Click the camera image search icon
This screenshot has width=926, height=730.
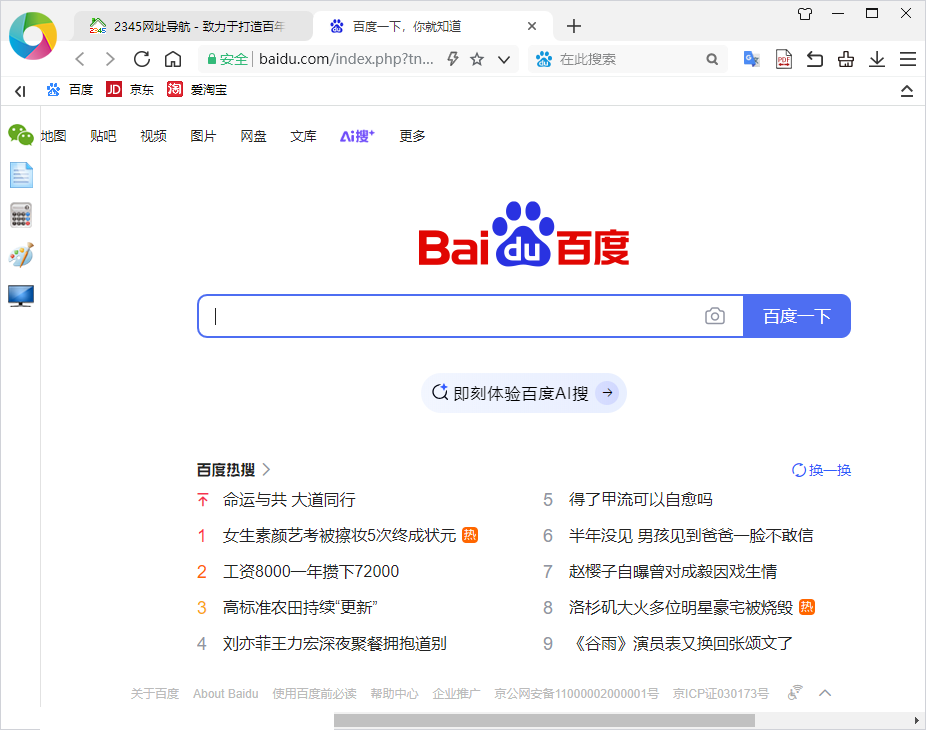click(715, 316)
